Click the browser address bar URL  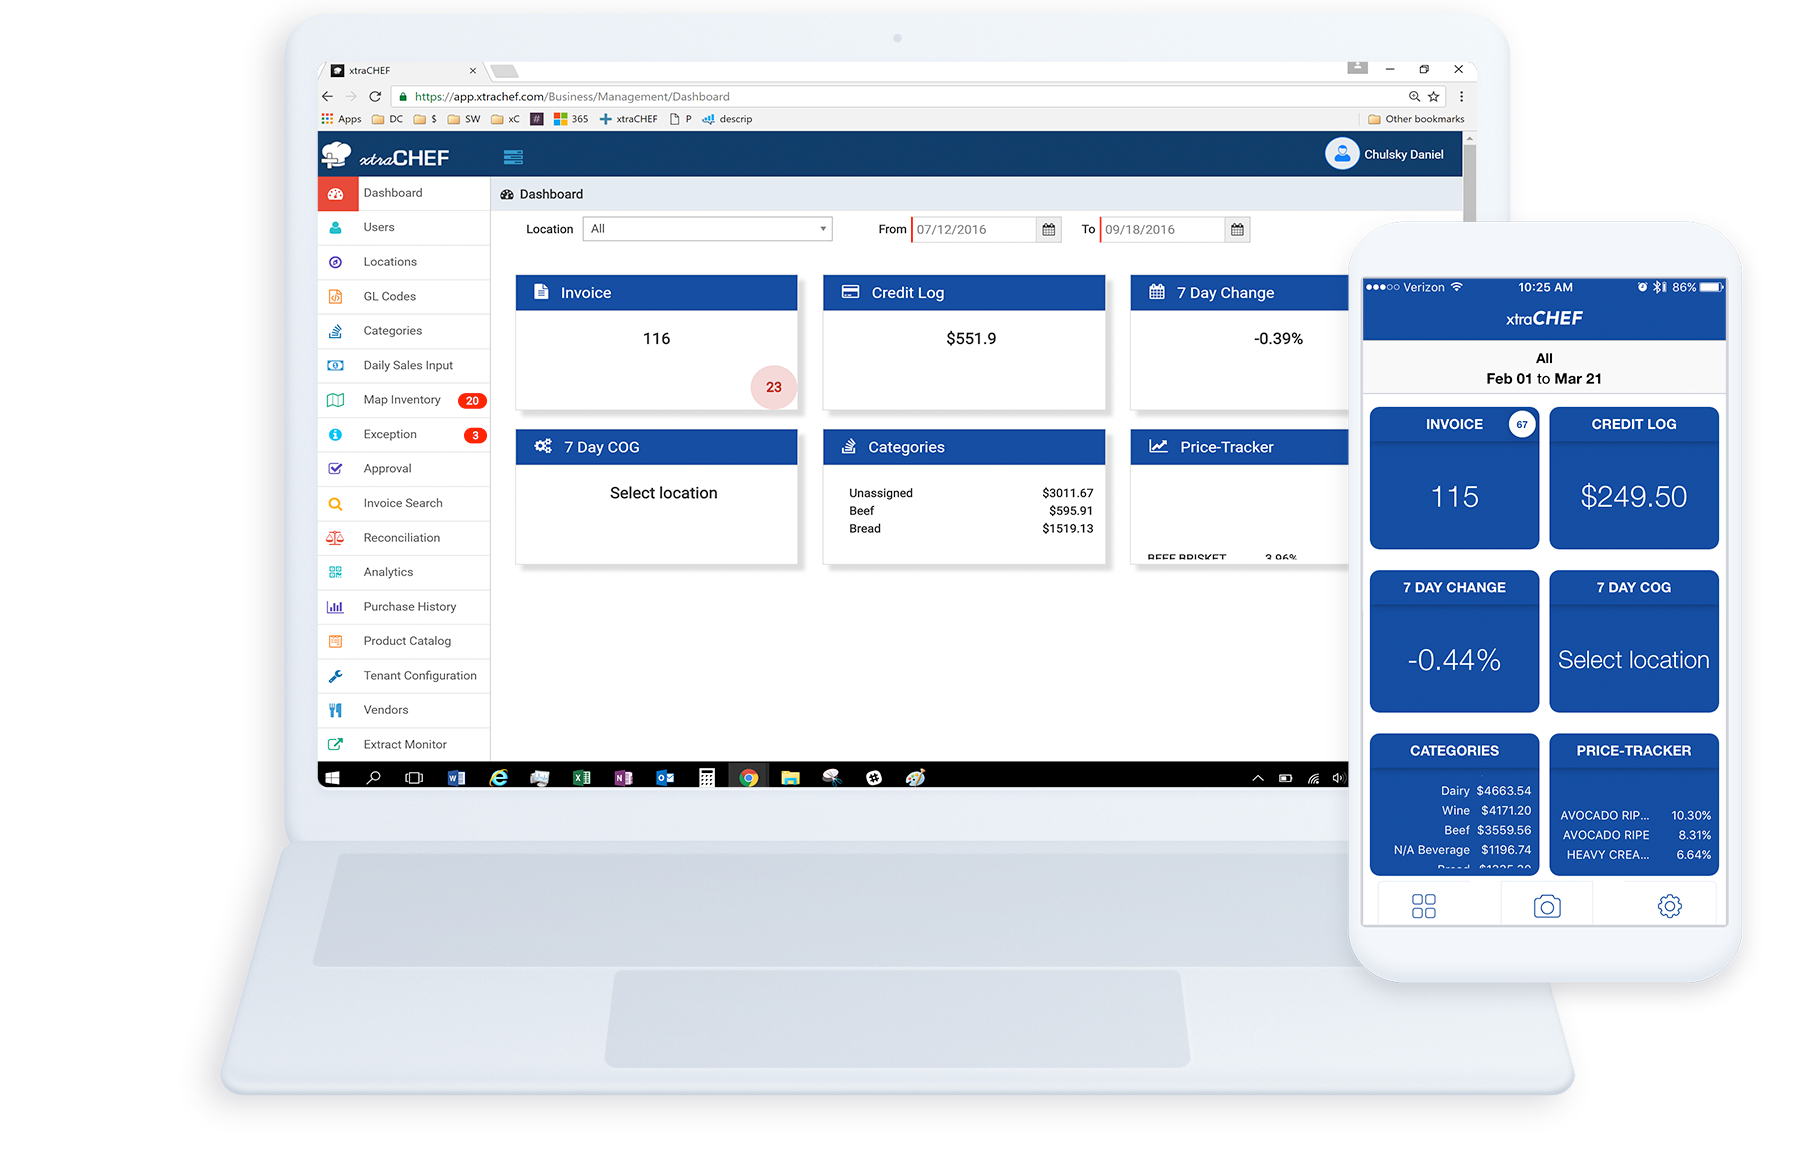(x=572, y=97)
